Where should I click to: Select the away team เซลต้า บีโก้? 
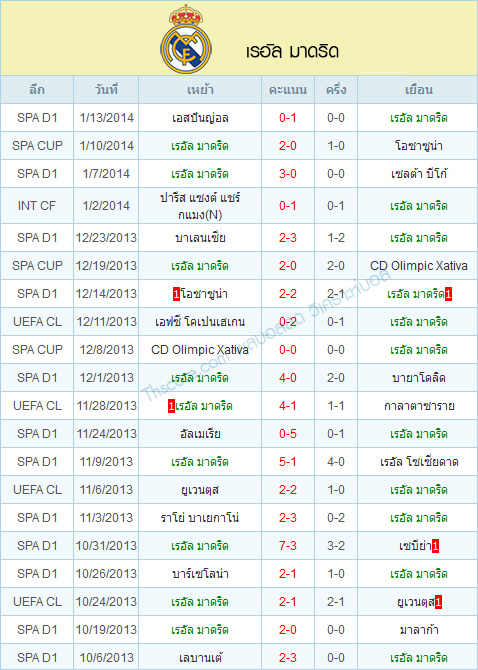point(418,174)
